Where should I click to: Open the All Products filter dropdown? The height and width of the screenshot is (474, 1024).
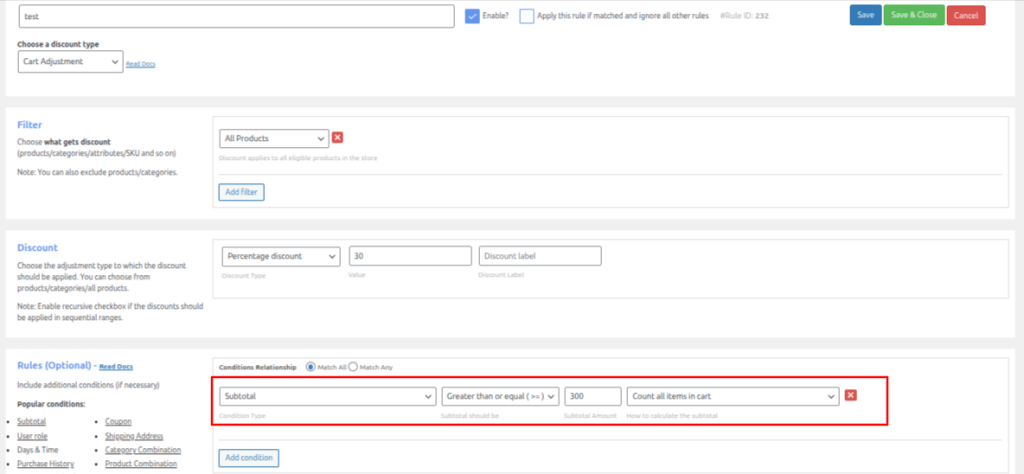[274, 138]
